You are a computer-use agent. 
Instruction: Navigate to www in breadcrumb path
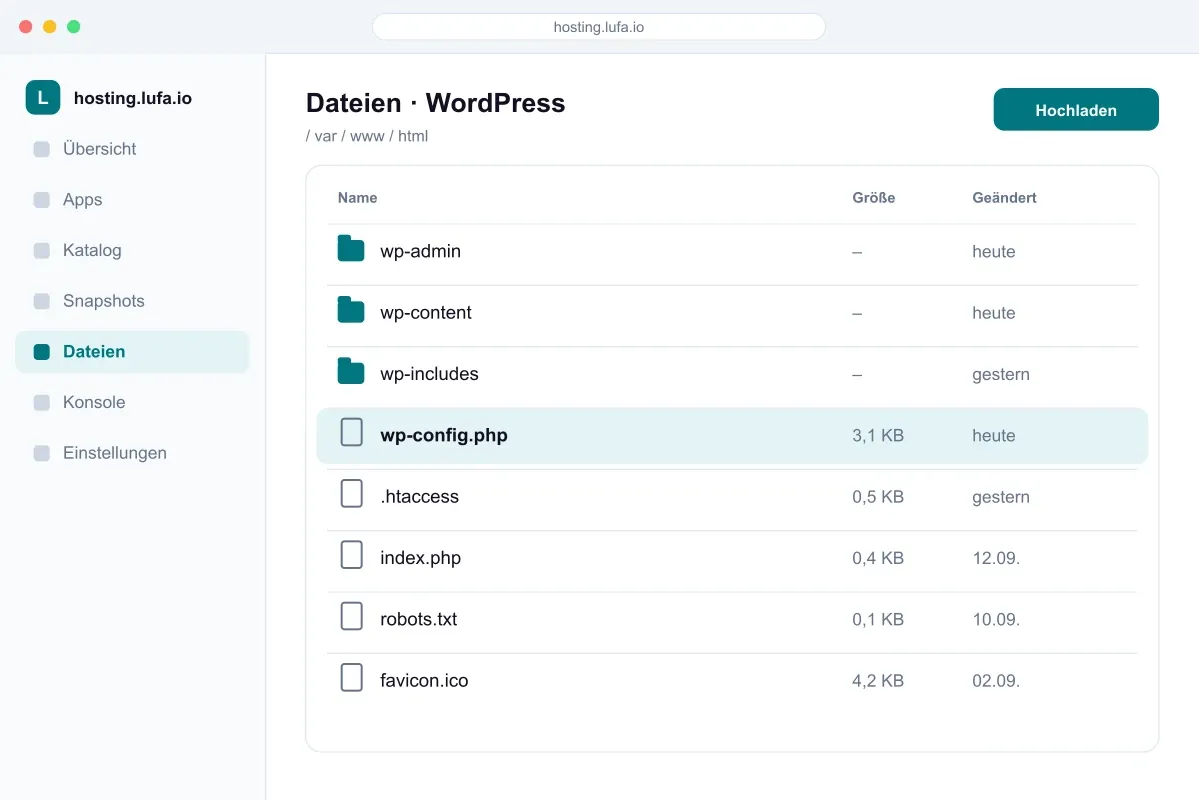click(367, 136)
